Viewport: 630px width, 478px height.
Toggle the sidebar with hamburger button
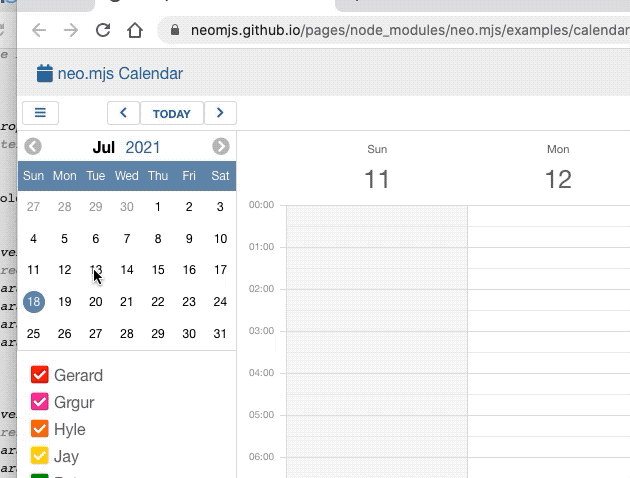click(x=40, y=113)
